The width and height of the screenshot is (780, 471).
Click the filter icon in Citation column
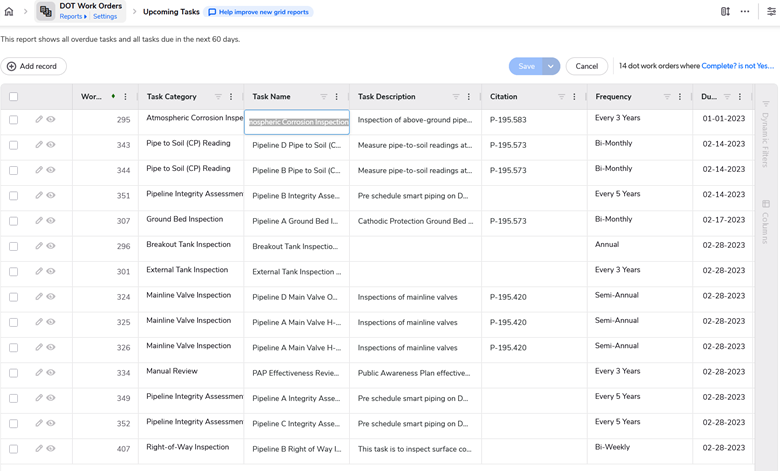tap(561, 97)
